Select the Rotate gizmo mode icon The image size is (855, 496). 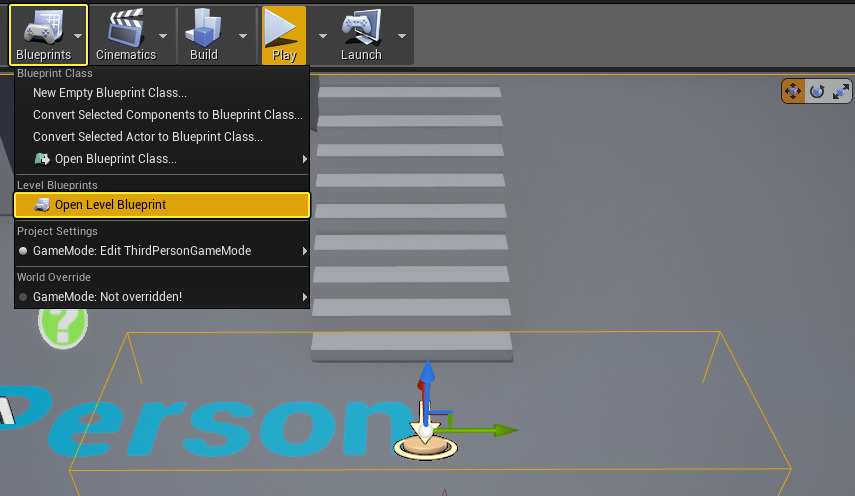tap(817, 91)
